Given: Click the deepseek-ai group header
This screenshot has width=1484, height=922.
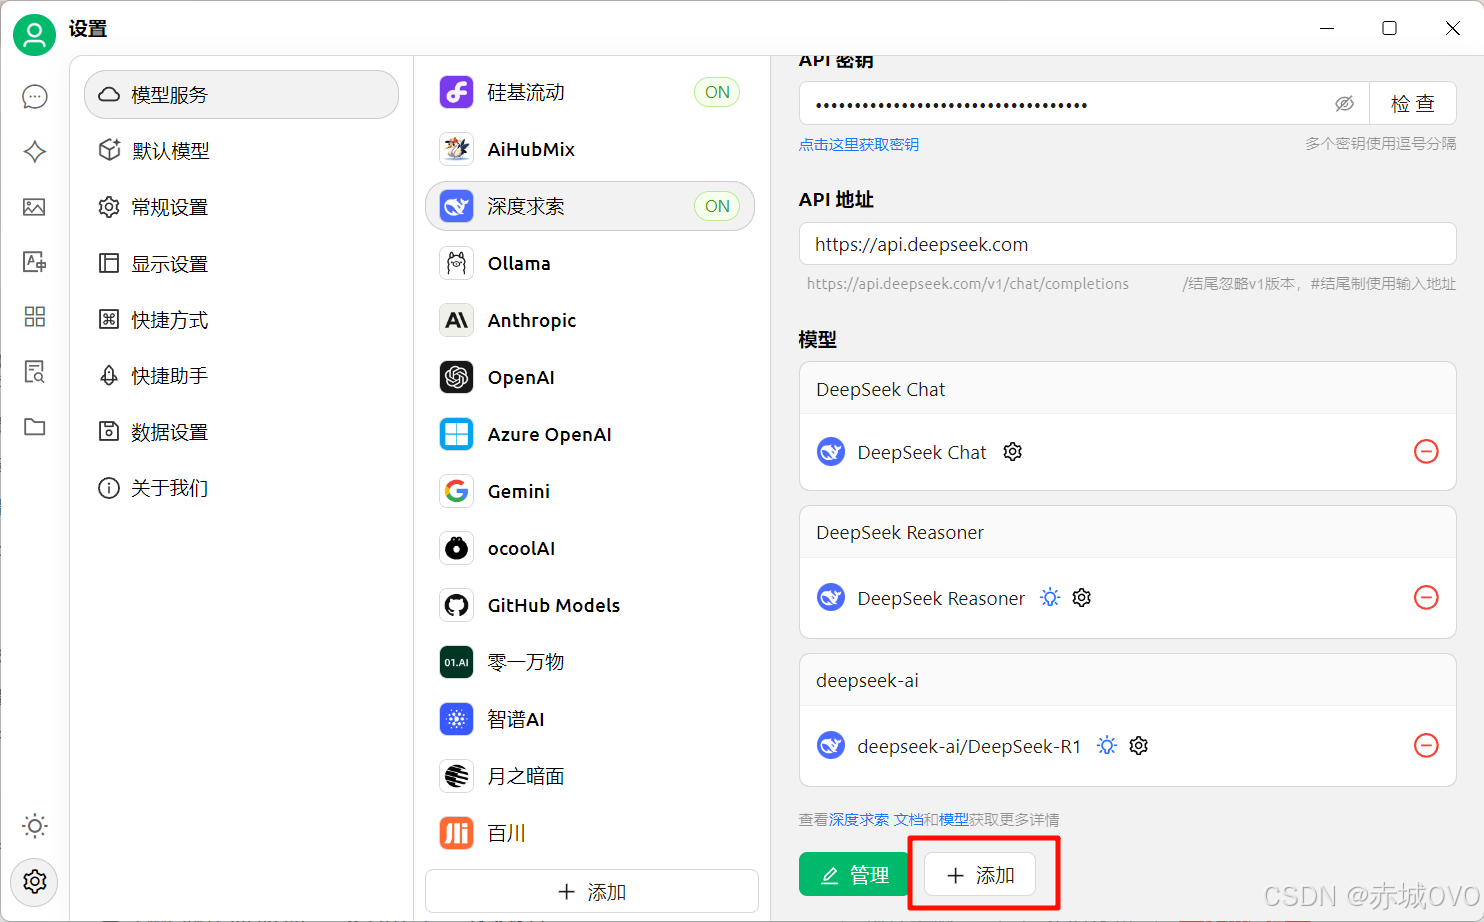Looking at the screenshot, I should (1128, 681).
